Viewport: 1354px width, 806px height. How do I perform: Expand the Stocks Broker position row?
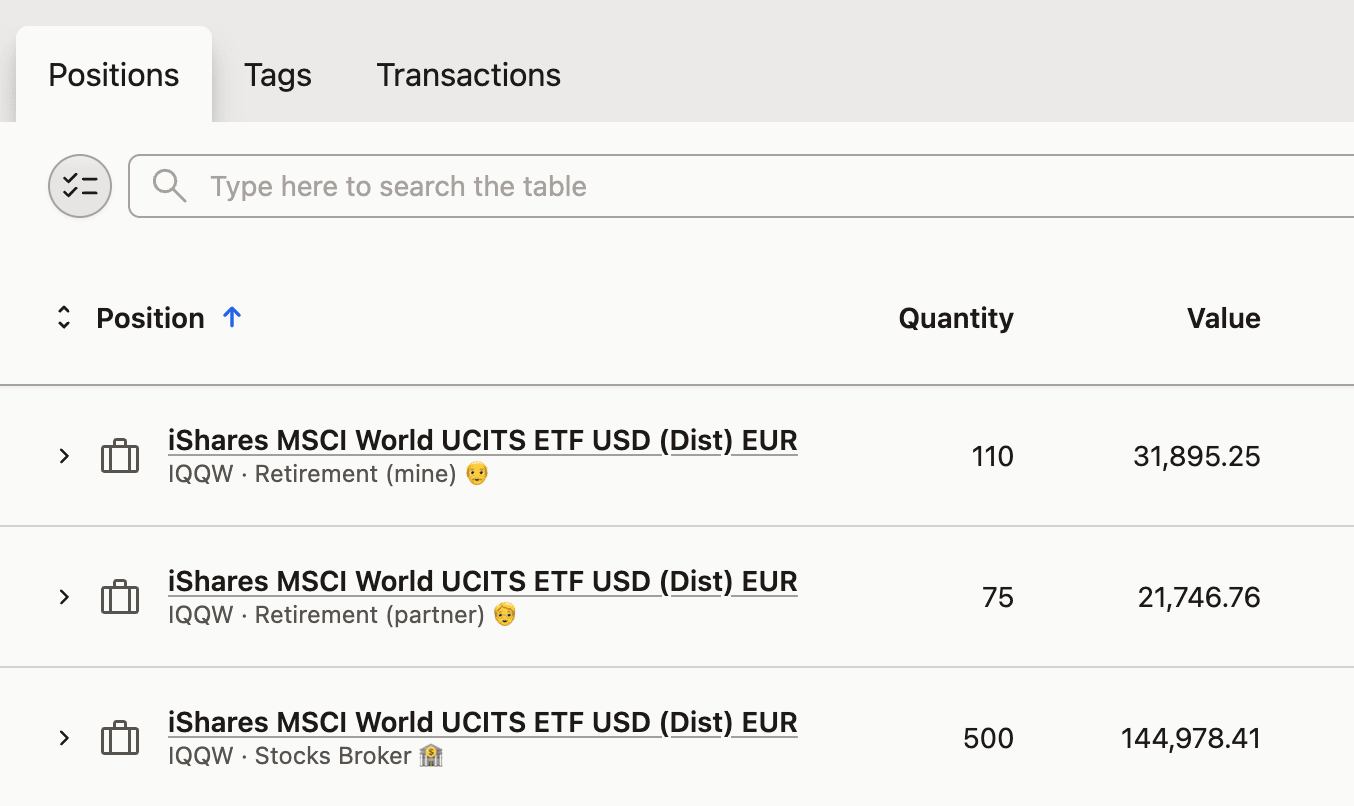[x=64, y=739]
